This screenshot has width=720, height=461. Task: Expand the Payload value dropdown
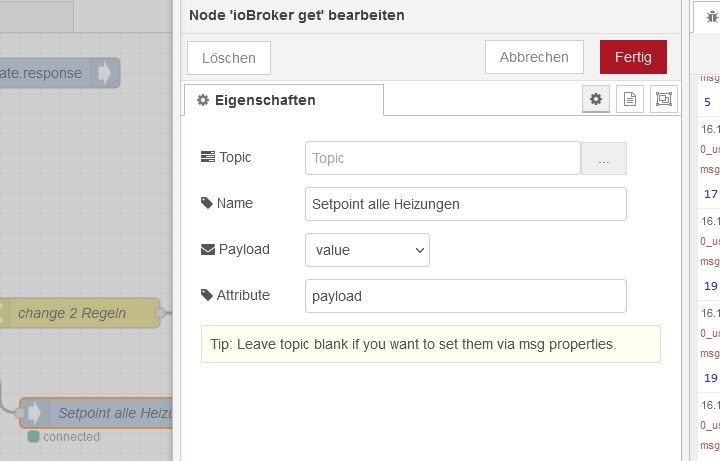(367, 250)
